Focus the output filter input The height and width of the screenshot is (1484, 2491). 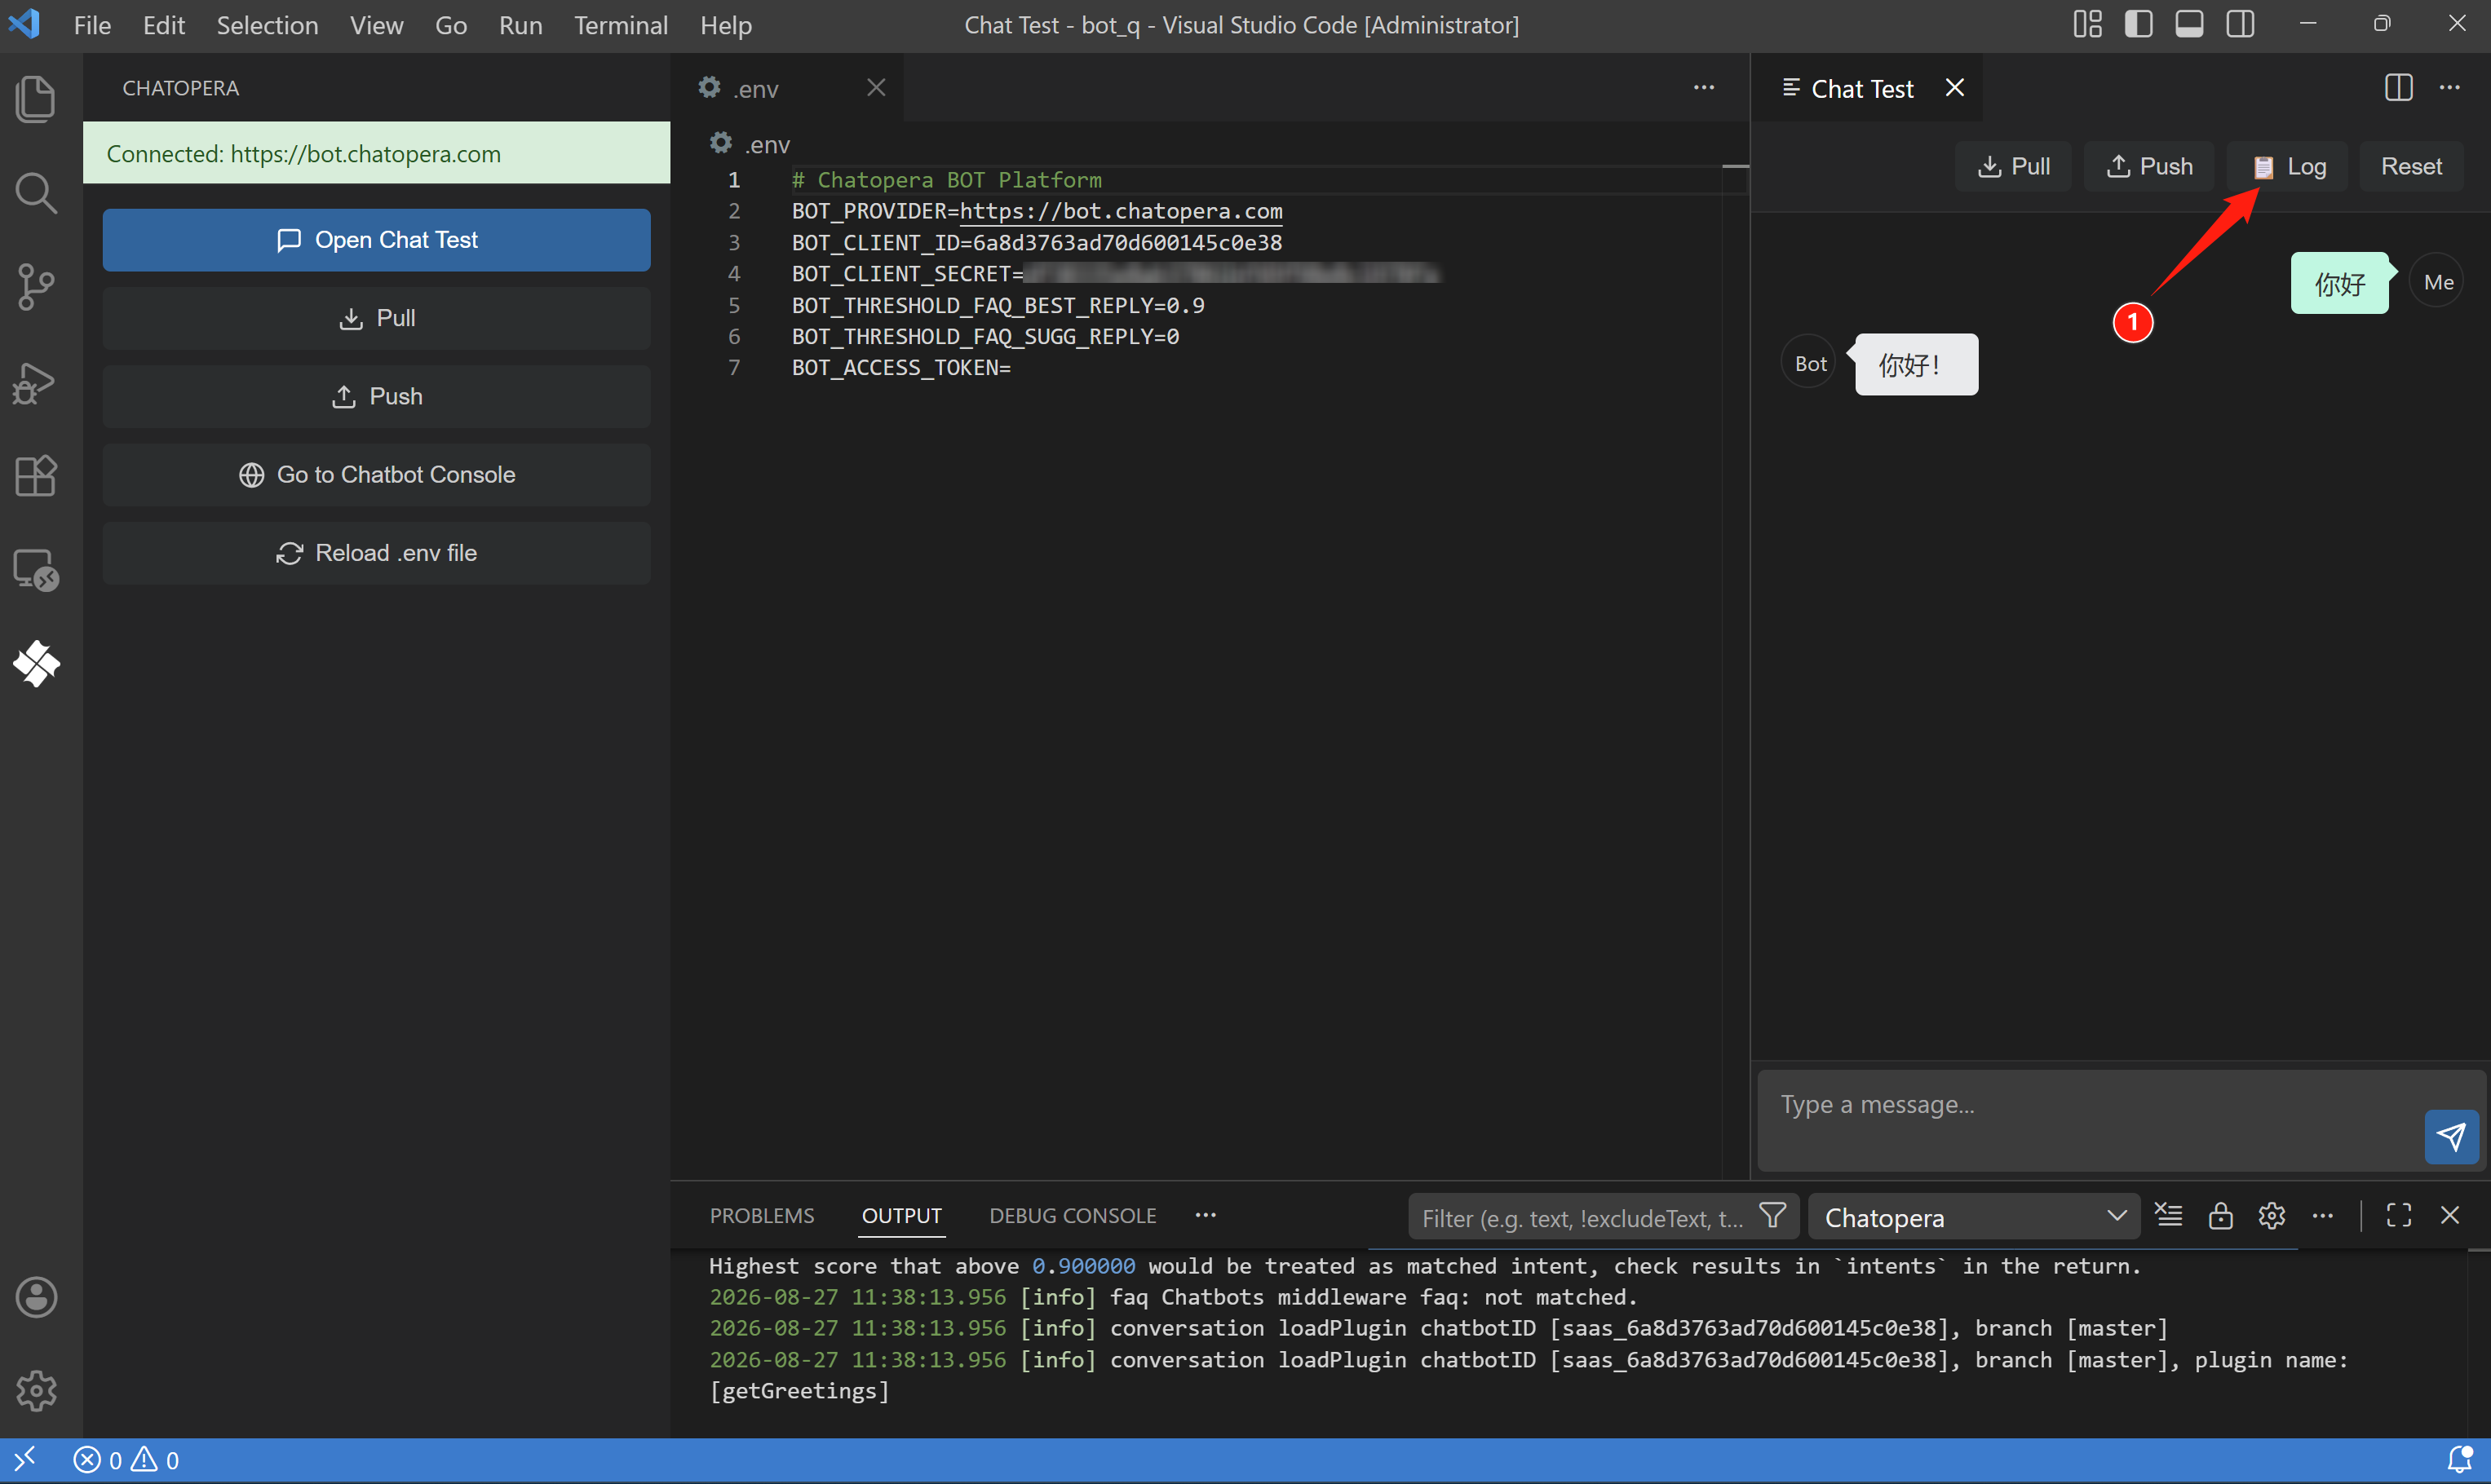click(1582, 1217)
